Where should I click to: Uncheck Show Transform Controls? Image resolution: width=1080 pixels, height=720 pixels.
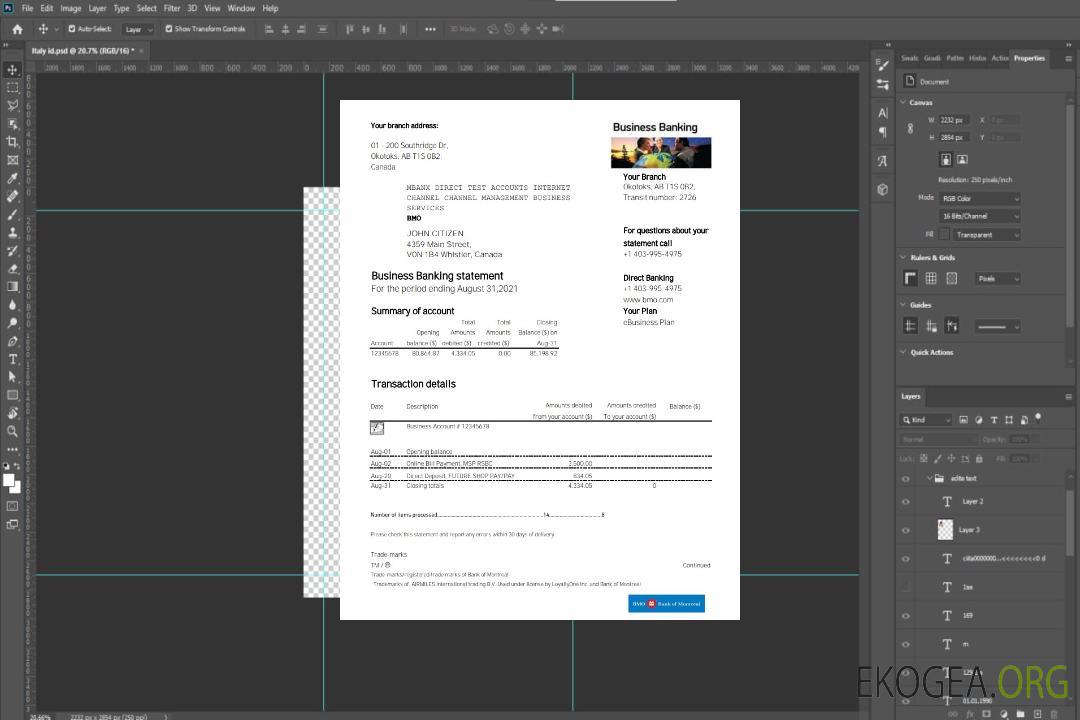(x=169, y=29)
